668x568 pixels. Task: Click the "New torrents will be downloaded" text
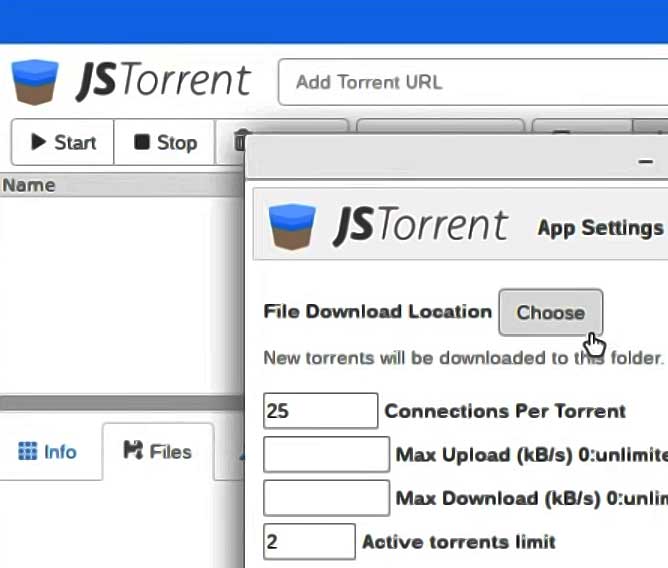point(406,358)
